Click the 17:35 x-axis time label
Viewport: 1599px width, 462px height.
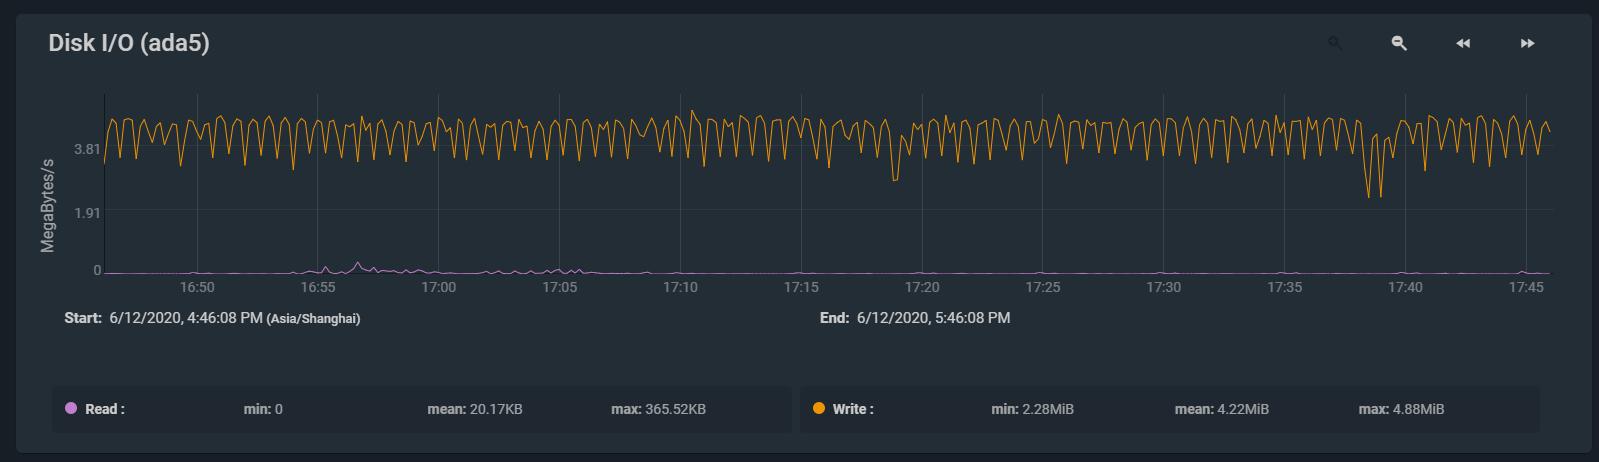1284,287
